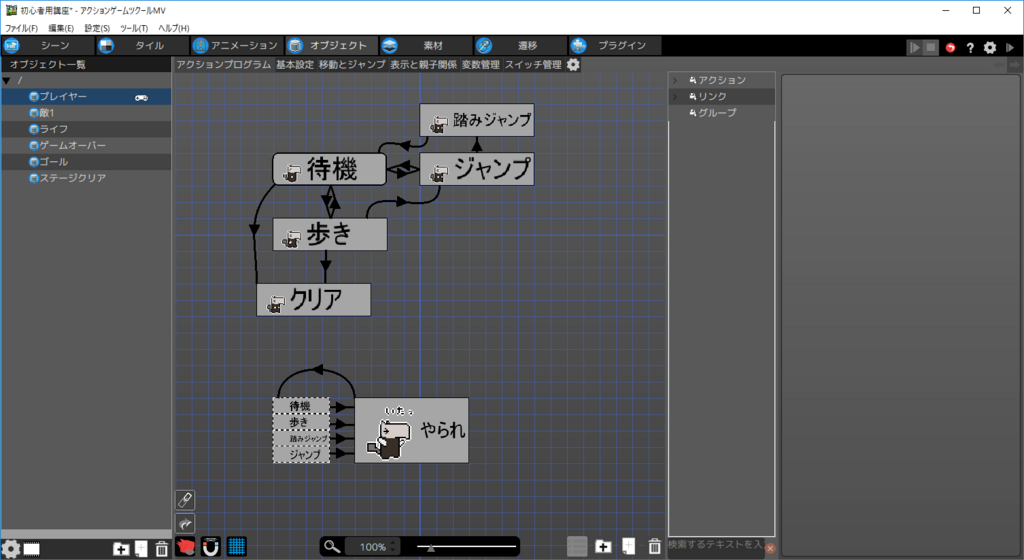Click the red shape icon in bottom canvas toolbar

tap(185, 546)
